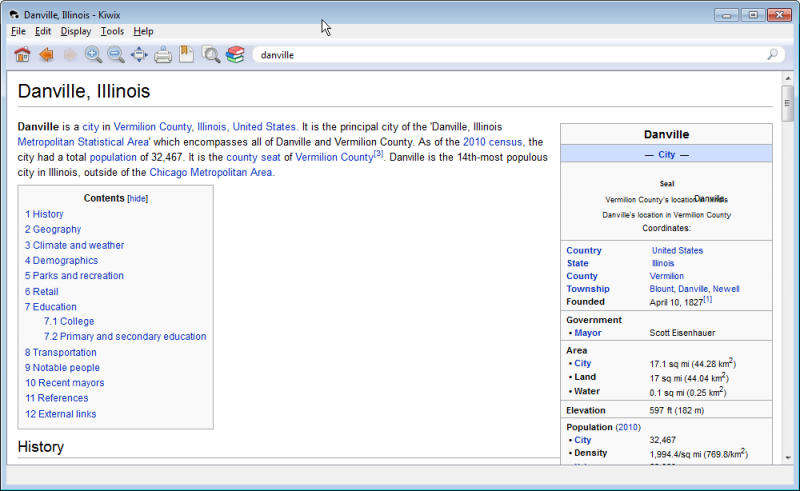Zoom in with the magnifier plus icon
The width and height of the screenshot is (800, 491).
pos(93,55)
